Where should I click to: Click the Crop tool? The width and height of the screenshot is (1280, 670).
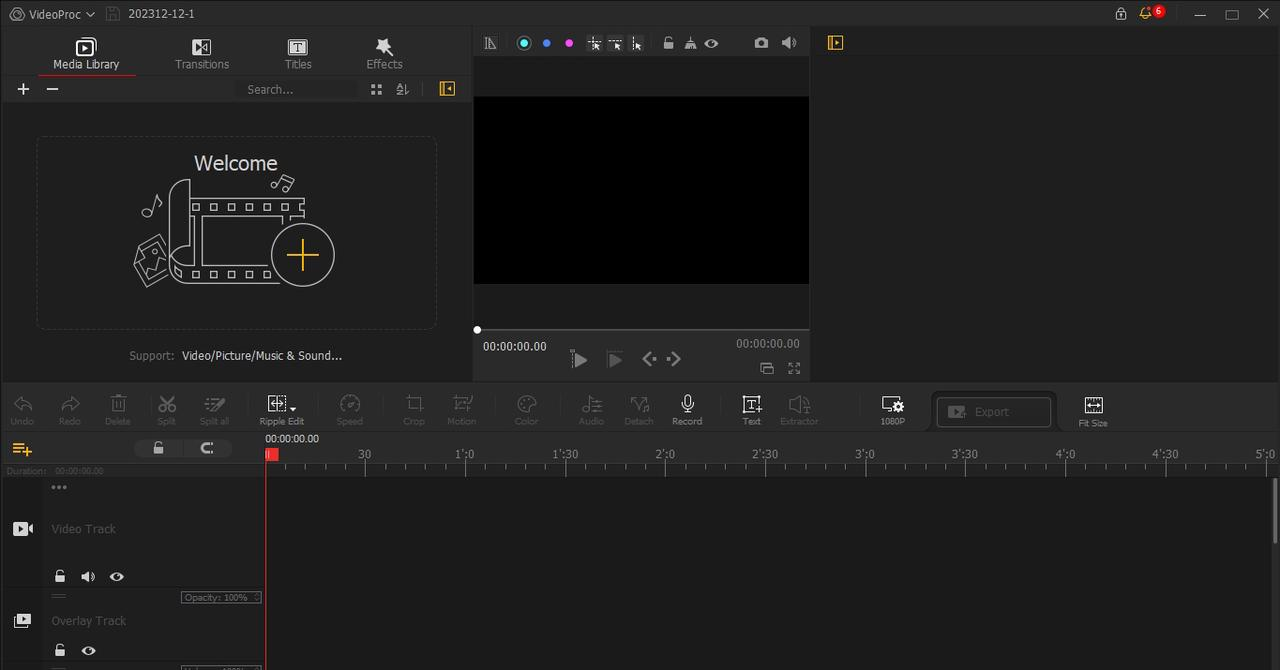coord(414,410)
